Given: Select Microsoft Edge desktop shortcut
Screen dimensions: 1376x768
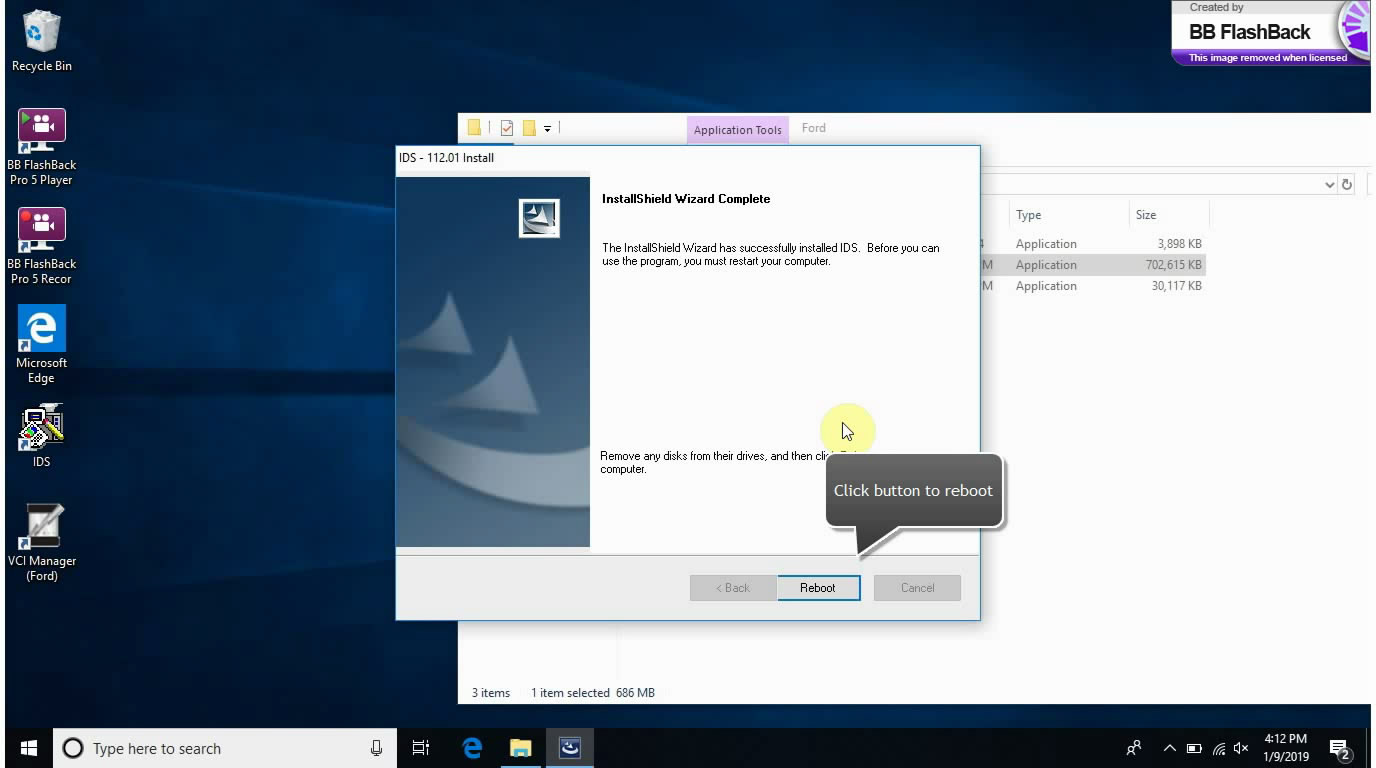Looking at the screenshot, I should click(x=41, y=345).
